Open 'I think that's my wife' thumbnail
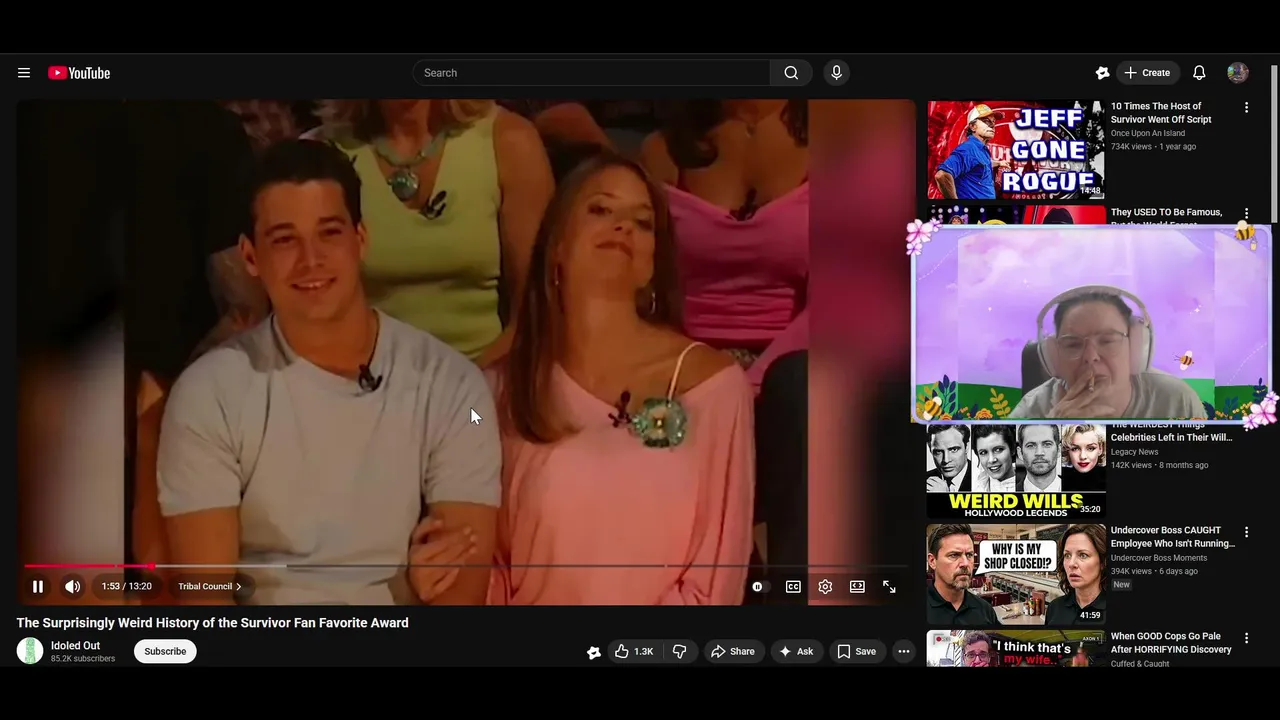Viewport: 1280px width, 720px height. (x=1016, y=649)
